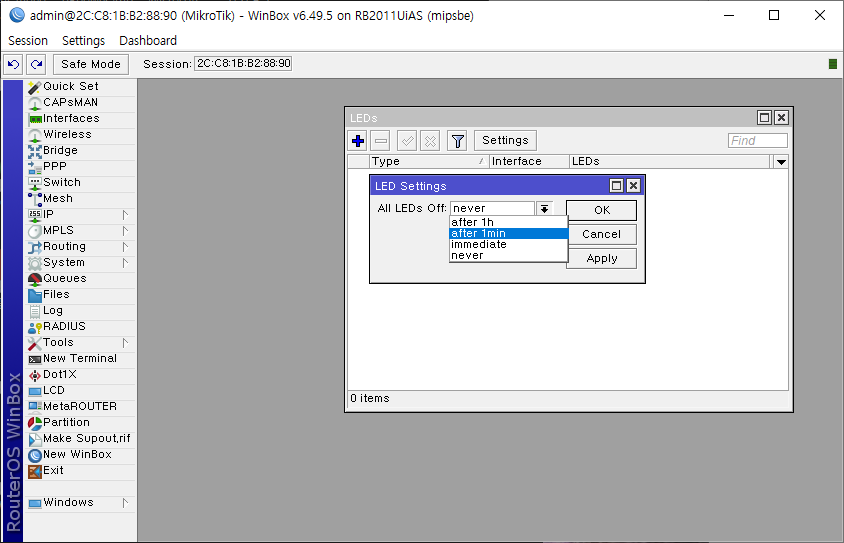This screenshot has width=844, height=543.
Task: Open the Interfaces list
Action: point(81,118)
